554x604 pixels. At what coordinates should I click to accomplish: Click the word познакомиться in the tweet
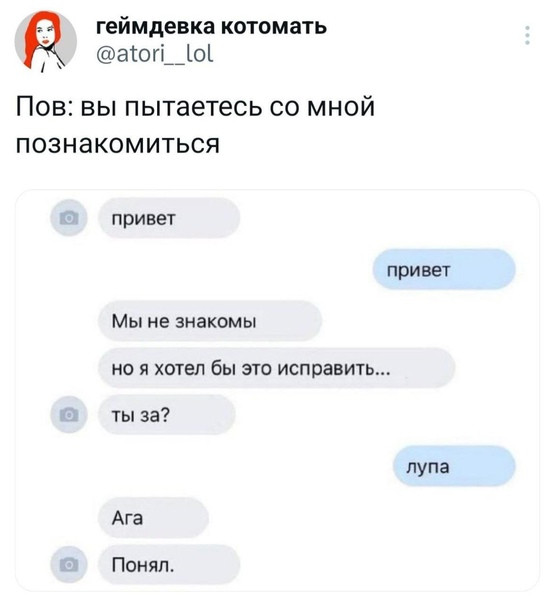118,143
